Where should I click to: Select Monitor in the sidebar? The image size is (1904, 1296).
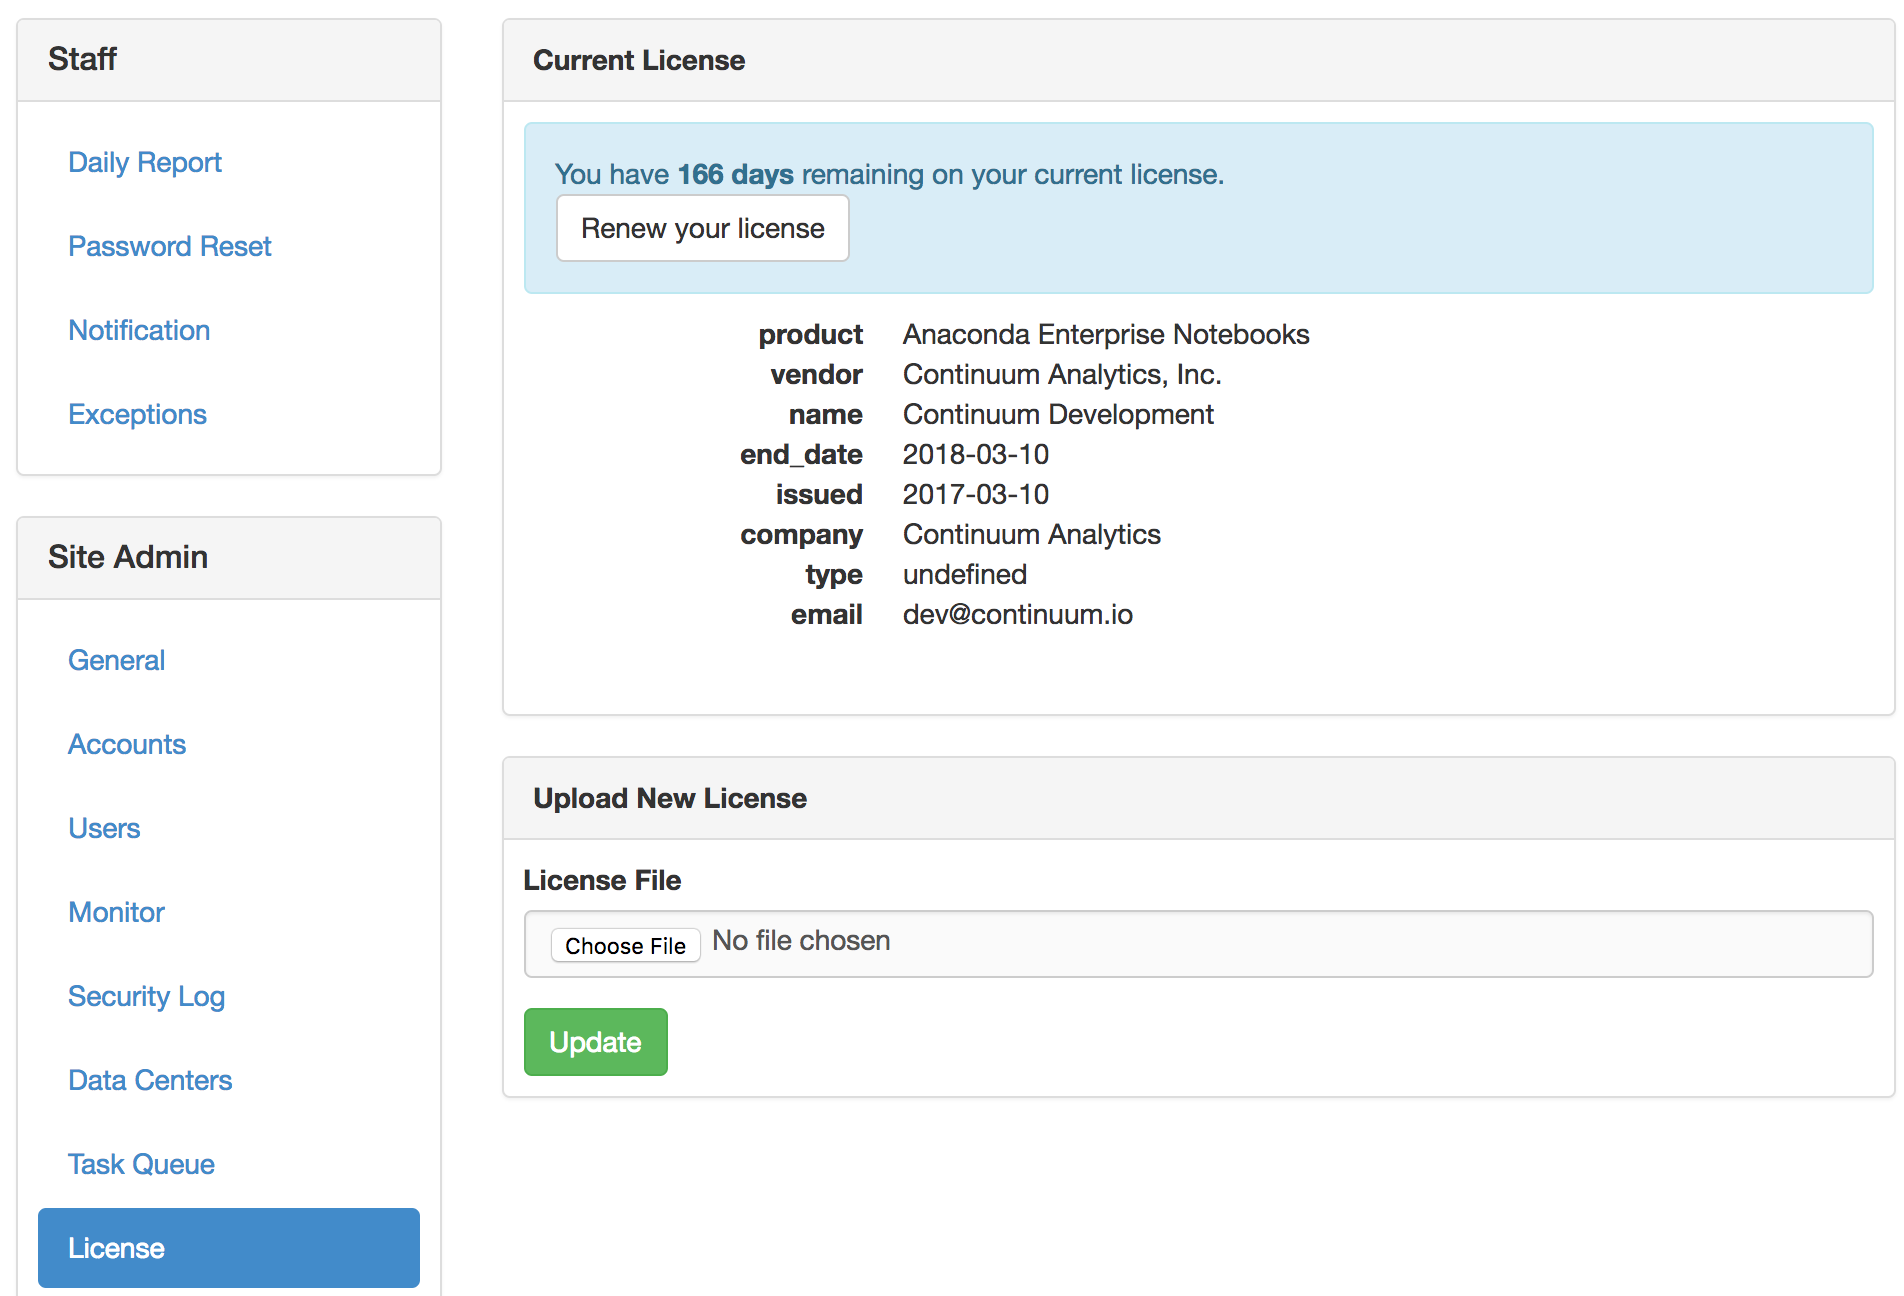click(116, 912)
